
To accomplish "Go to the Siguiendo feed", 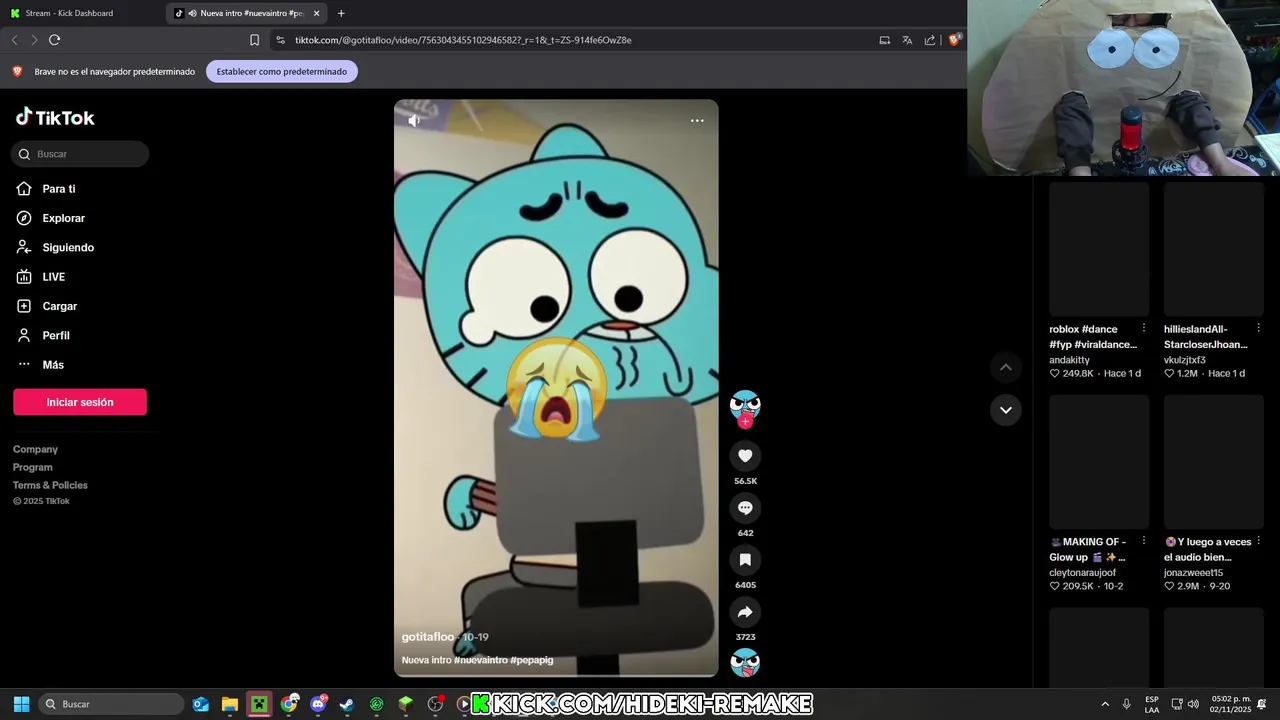I will coord(56,247).
